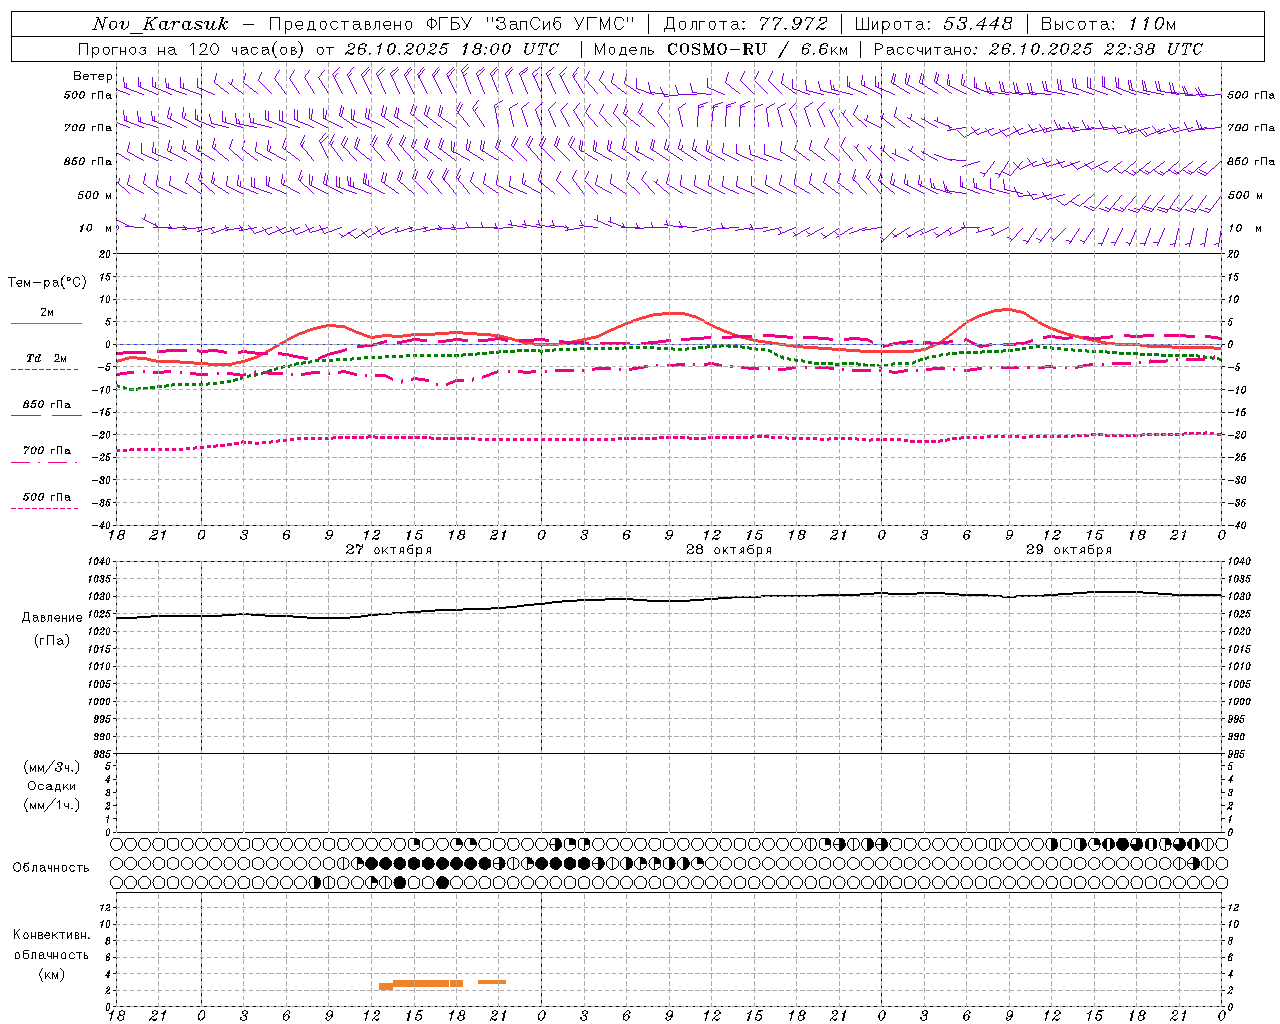Click the elevation value Высота: 110м

coord(1108,24)
